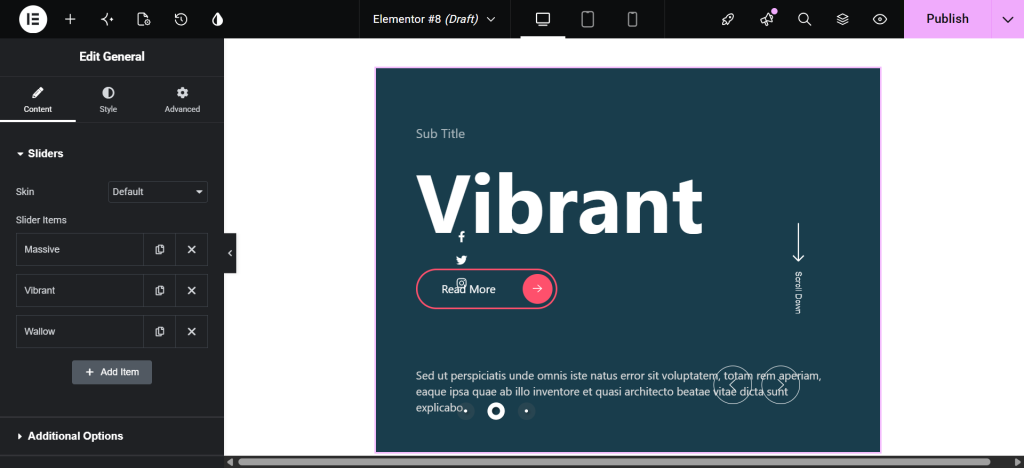The width and height of the screenshot is (1024, 468).
Task: Switch to Desktop device view
Action: tap(543, 19)
